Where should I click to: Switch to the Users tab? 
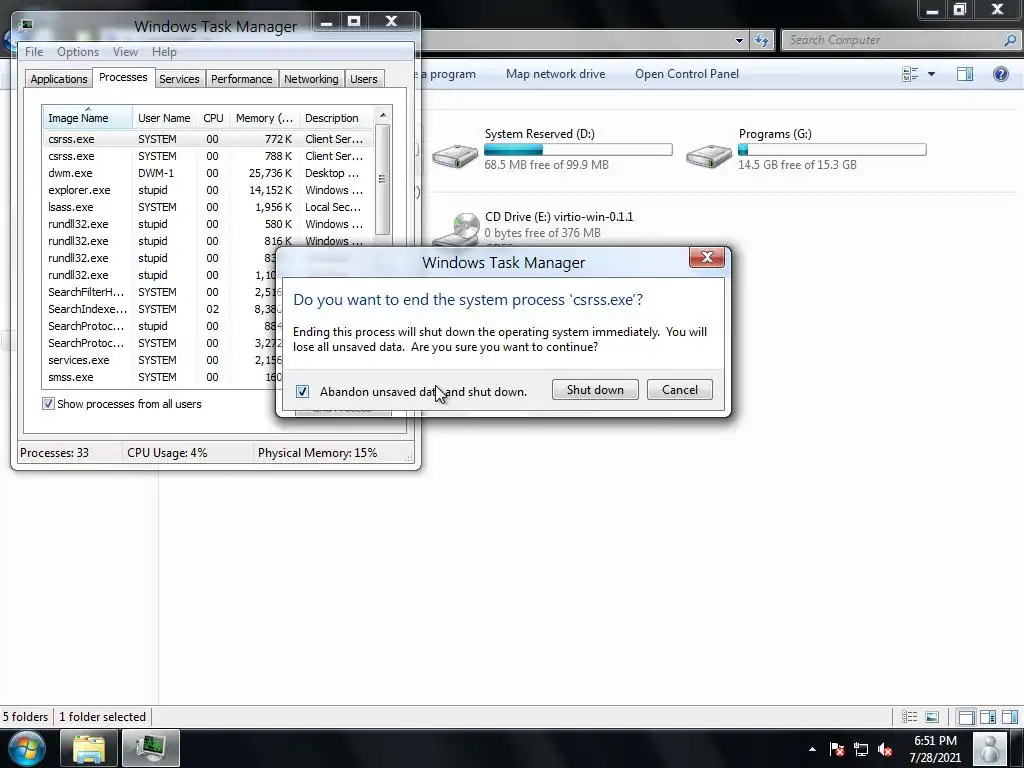coord(363,79)
